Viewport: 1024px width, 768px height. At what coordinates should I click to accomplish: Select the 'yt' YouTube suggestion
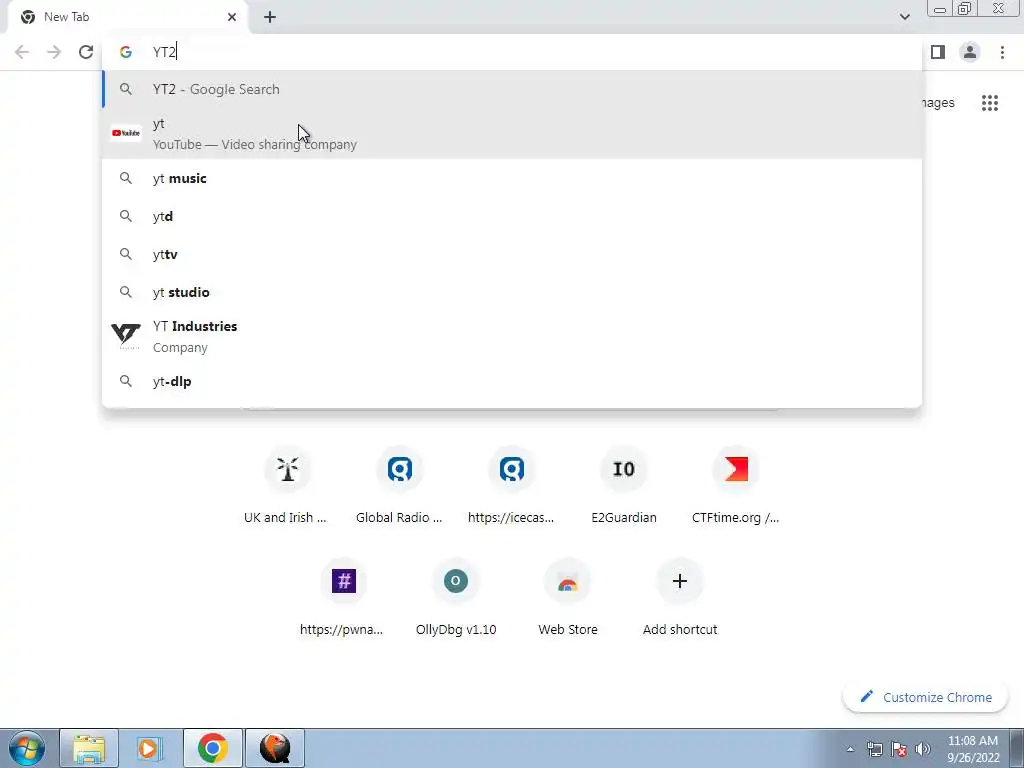(512, 134)
